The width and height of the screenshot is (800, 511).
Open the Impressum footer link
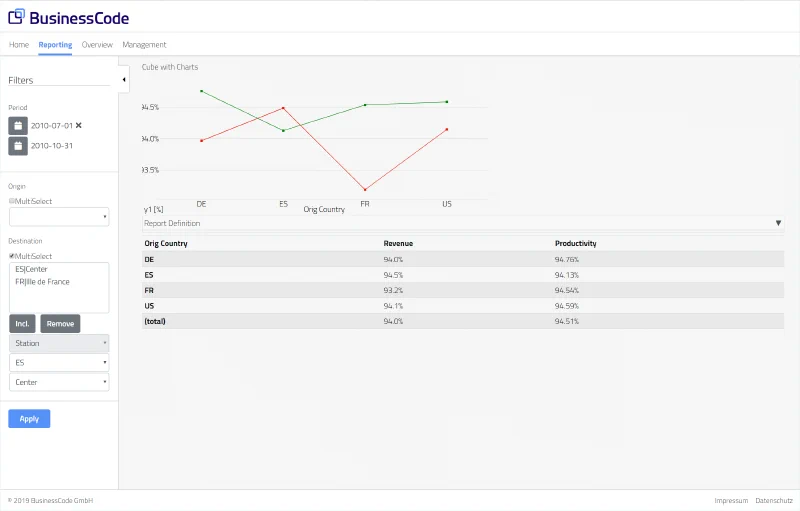click(731, 500)
